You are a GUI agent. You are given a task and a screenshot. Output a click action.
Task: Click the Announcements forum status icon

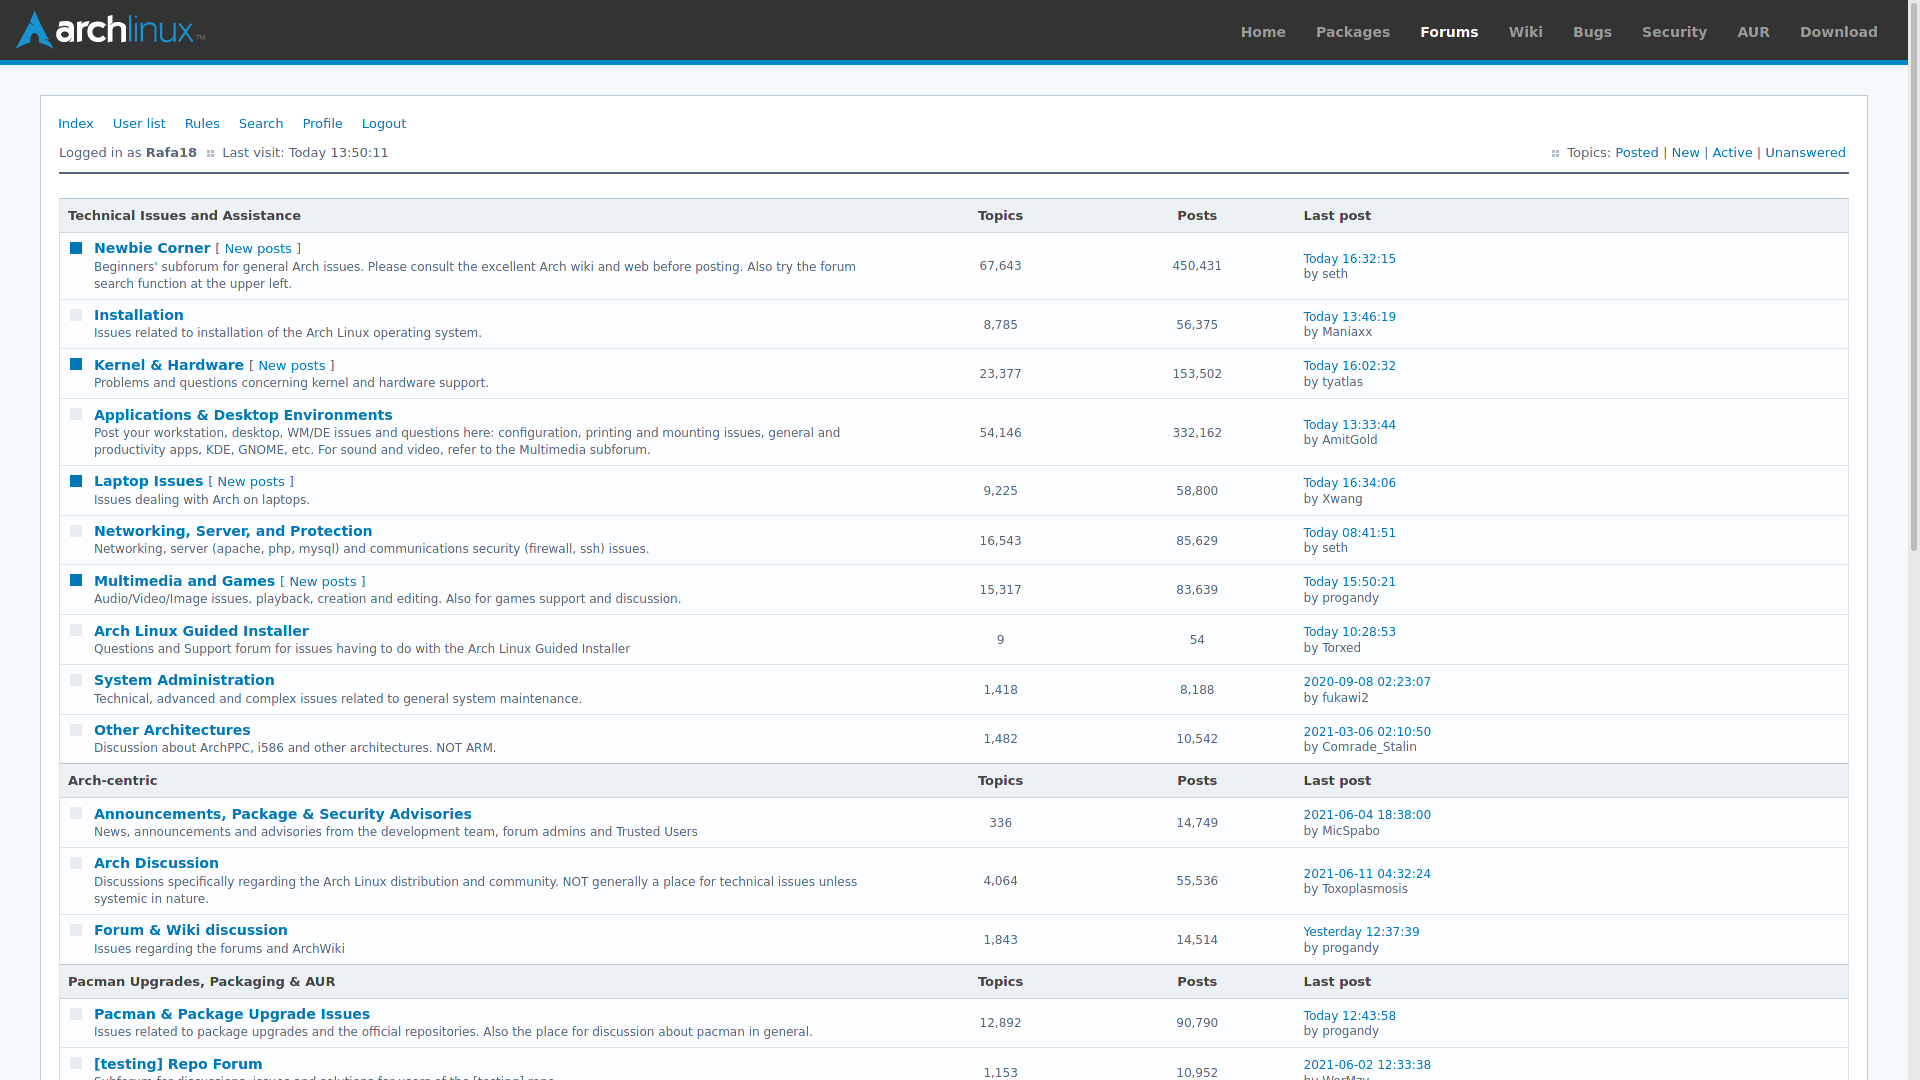[76, 813]
